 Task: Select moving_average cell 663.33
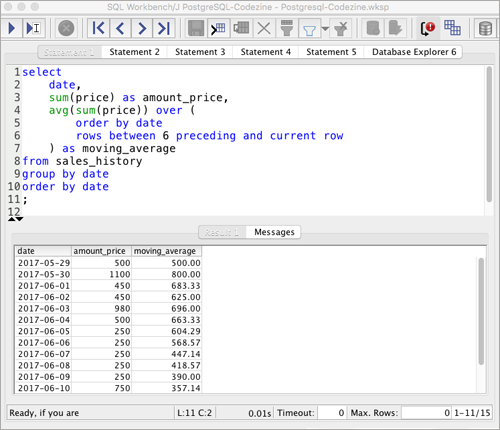[x=167, y=320]
